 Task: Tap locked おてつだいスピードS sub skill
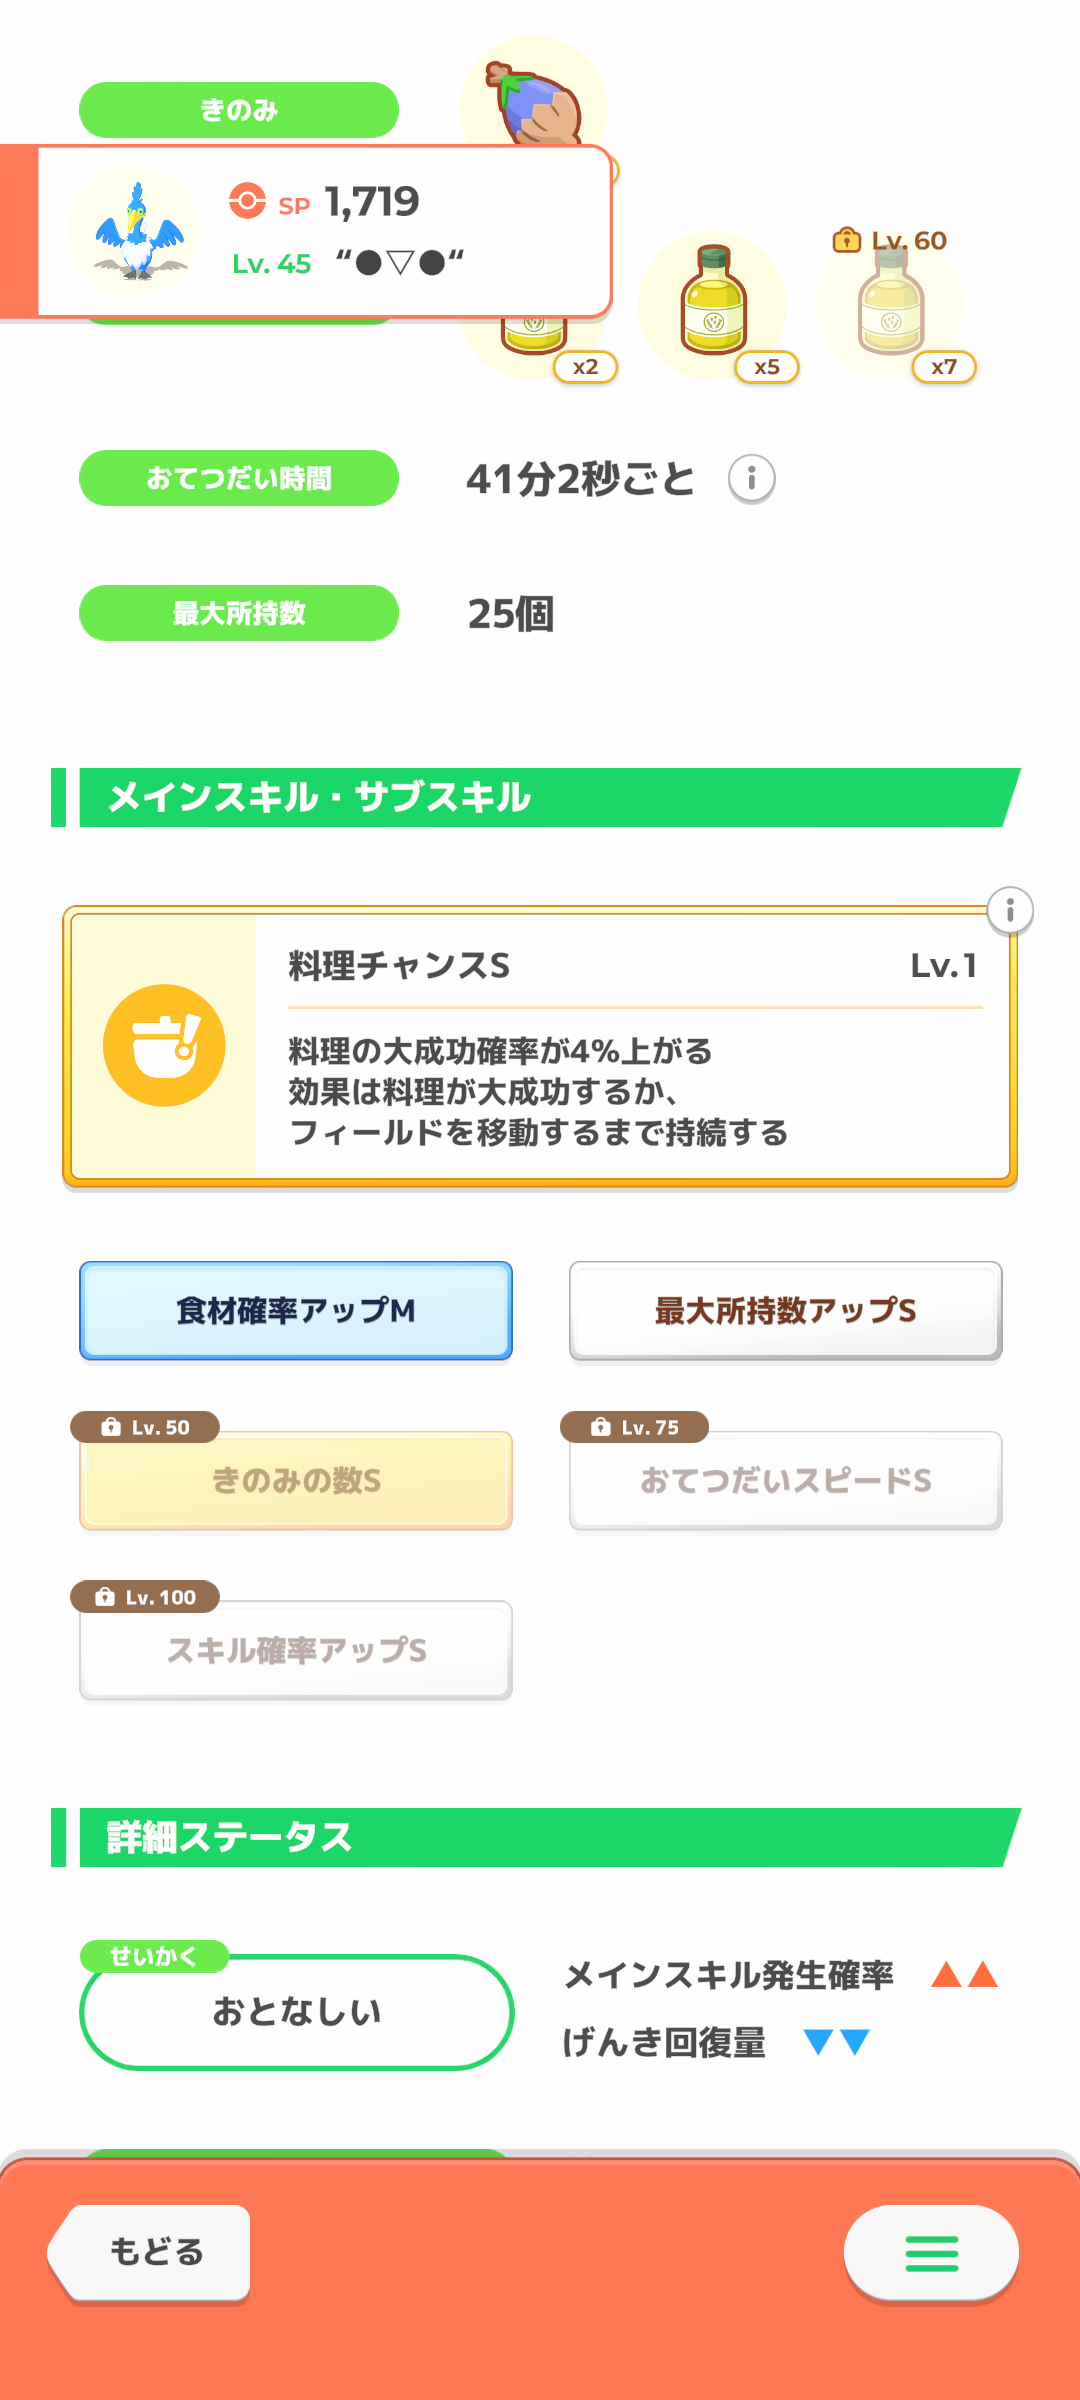(785, 1480)
